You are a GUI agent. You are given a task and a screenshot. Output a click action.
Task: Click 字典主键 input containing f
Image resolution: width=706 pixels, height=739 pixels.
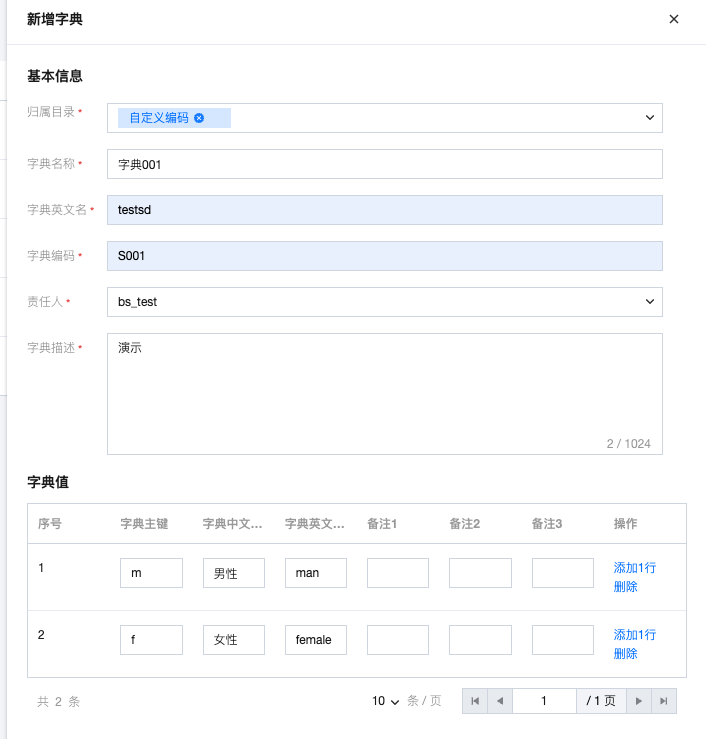[x=151, y=640]
